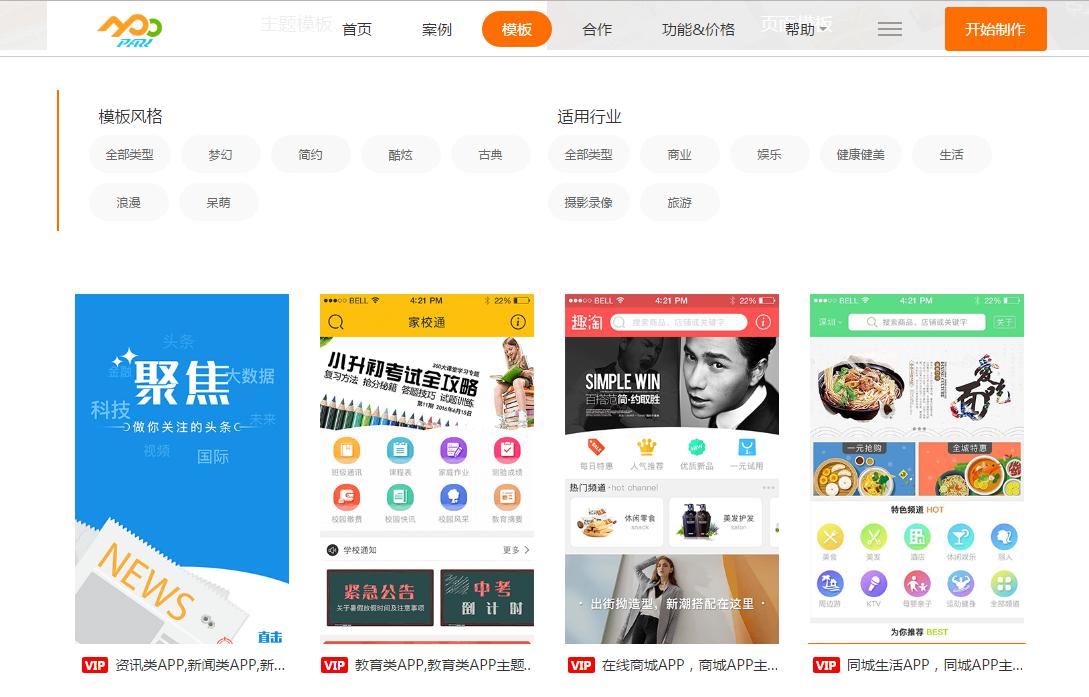The height and width of the screenshot is (697, 1089).
Task: Open the hamburger menu at top right
Action: [x=889, y=28]
